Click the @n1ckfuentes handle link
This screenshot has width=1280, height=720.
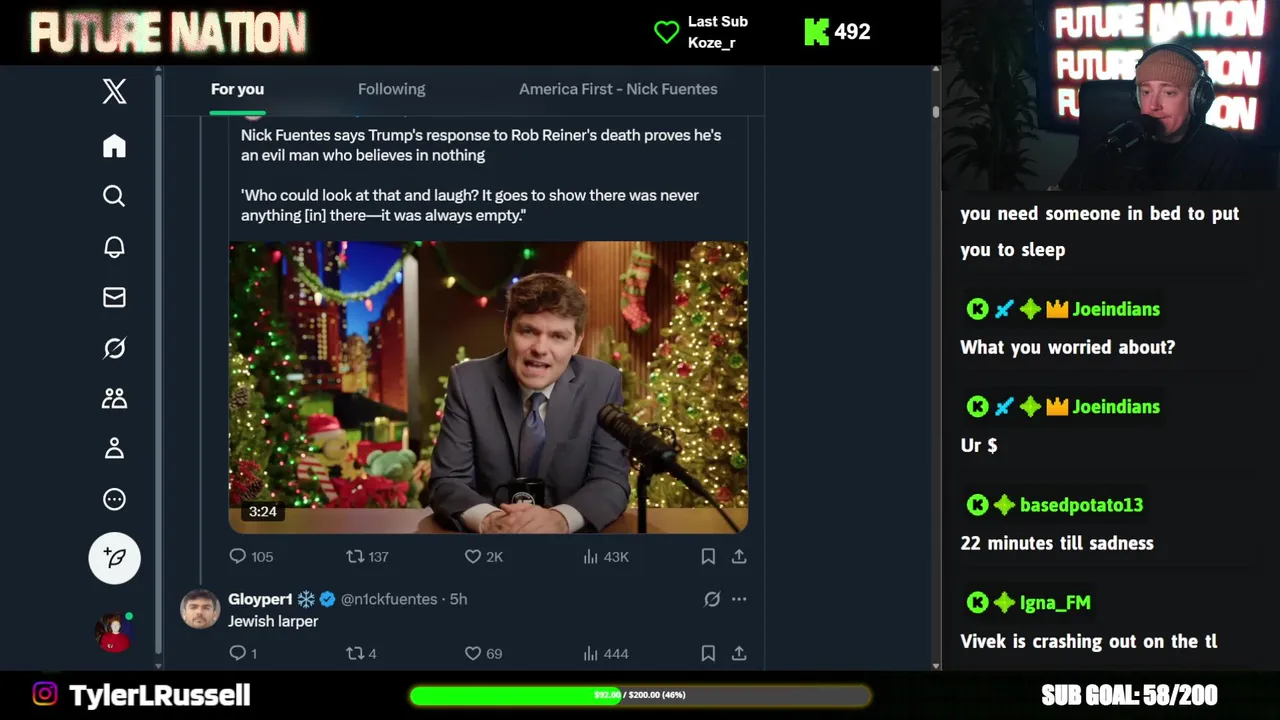click(389, 599)
